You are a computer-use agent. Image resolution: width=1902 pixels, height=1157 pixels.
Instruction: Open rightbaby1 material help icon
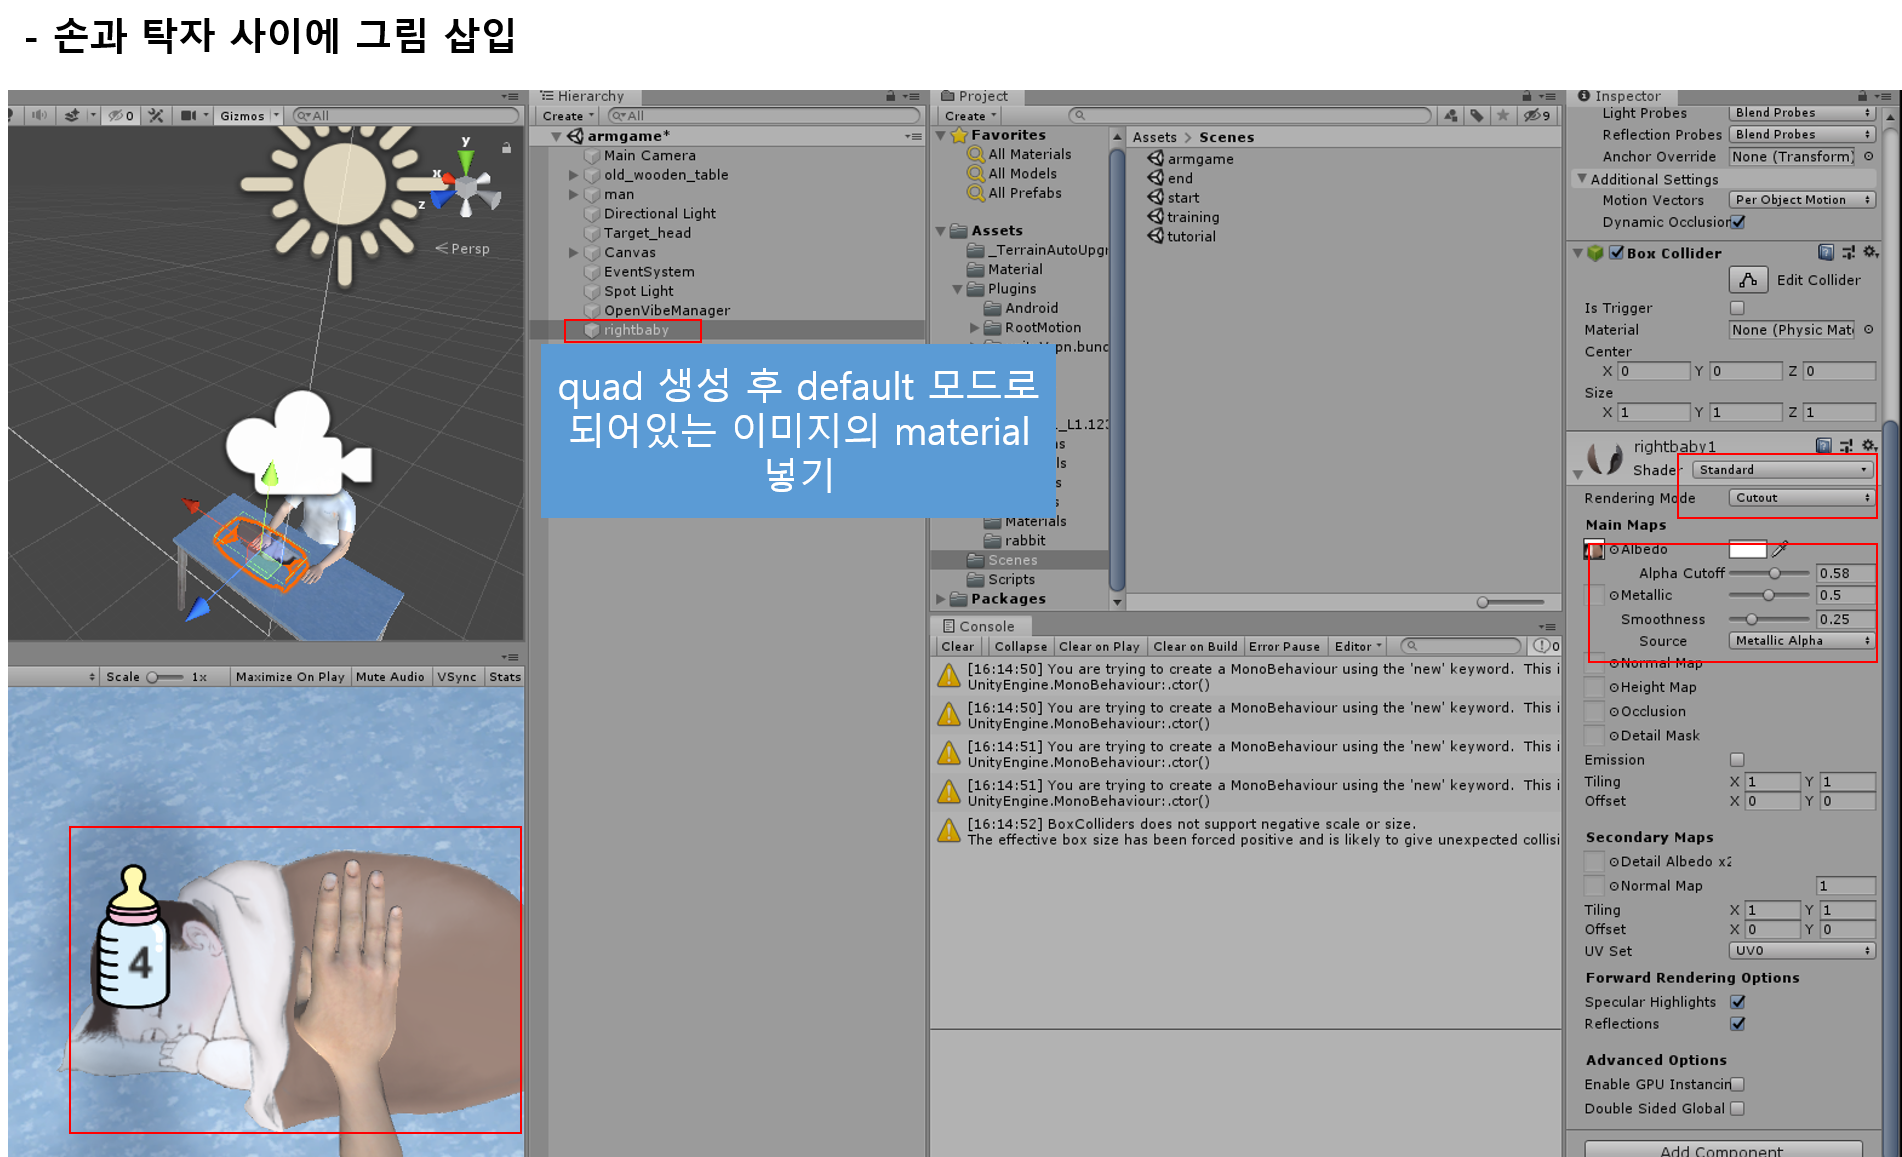pos(1824,446)
